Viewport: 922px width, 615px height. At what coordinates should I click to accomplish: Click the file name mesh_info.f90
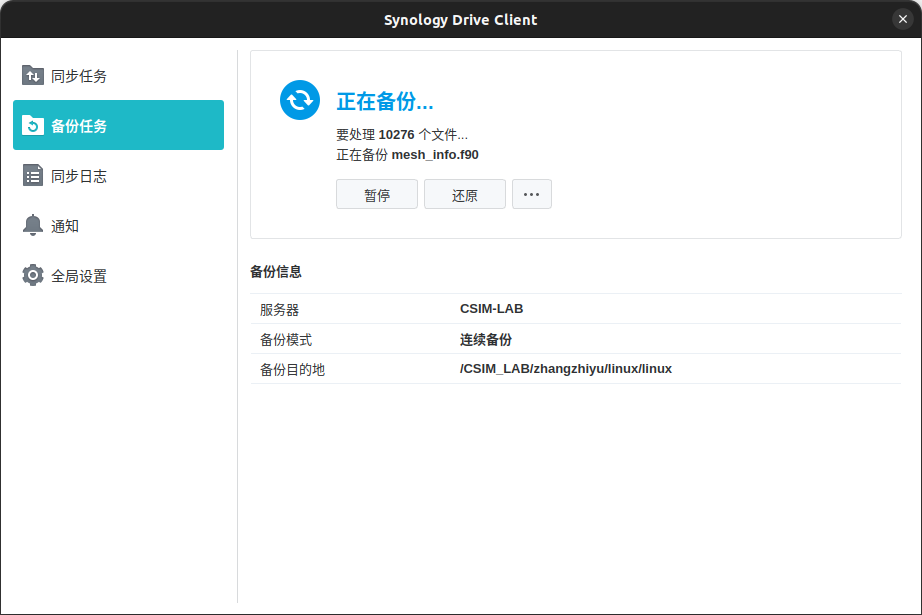point(435,155)
